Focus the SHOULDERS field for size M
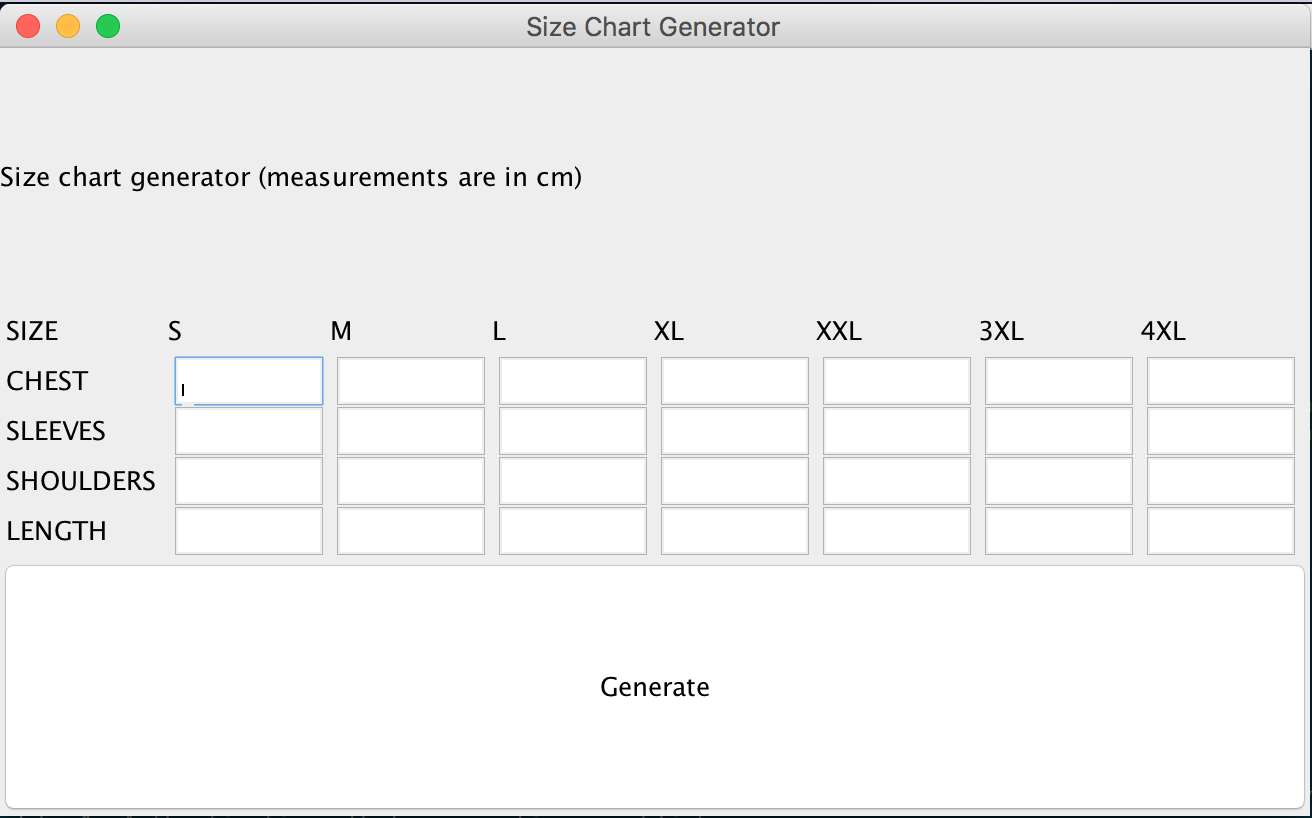1312x818 pixels. click(x=411, y=481)
